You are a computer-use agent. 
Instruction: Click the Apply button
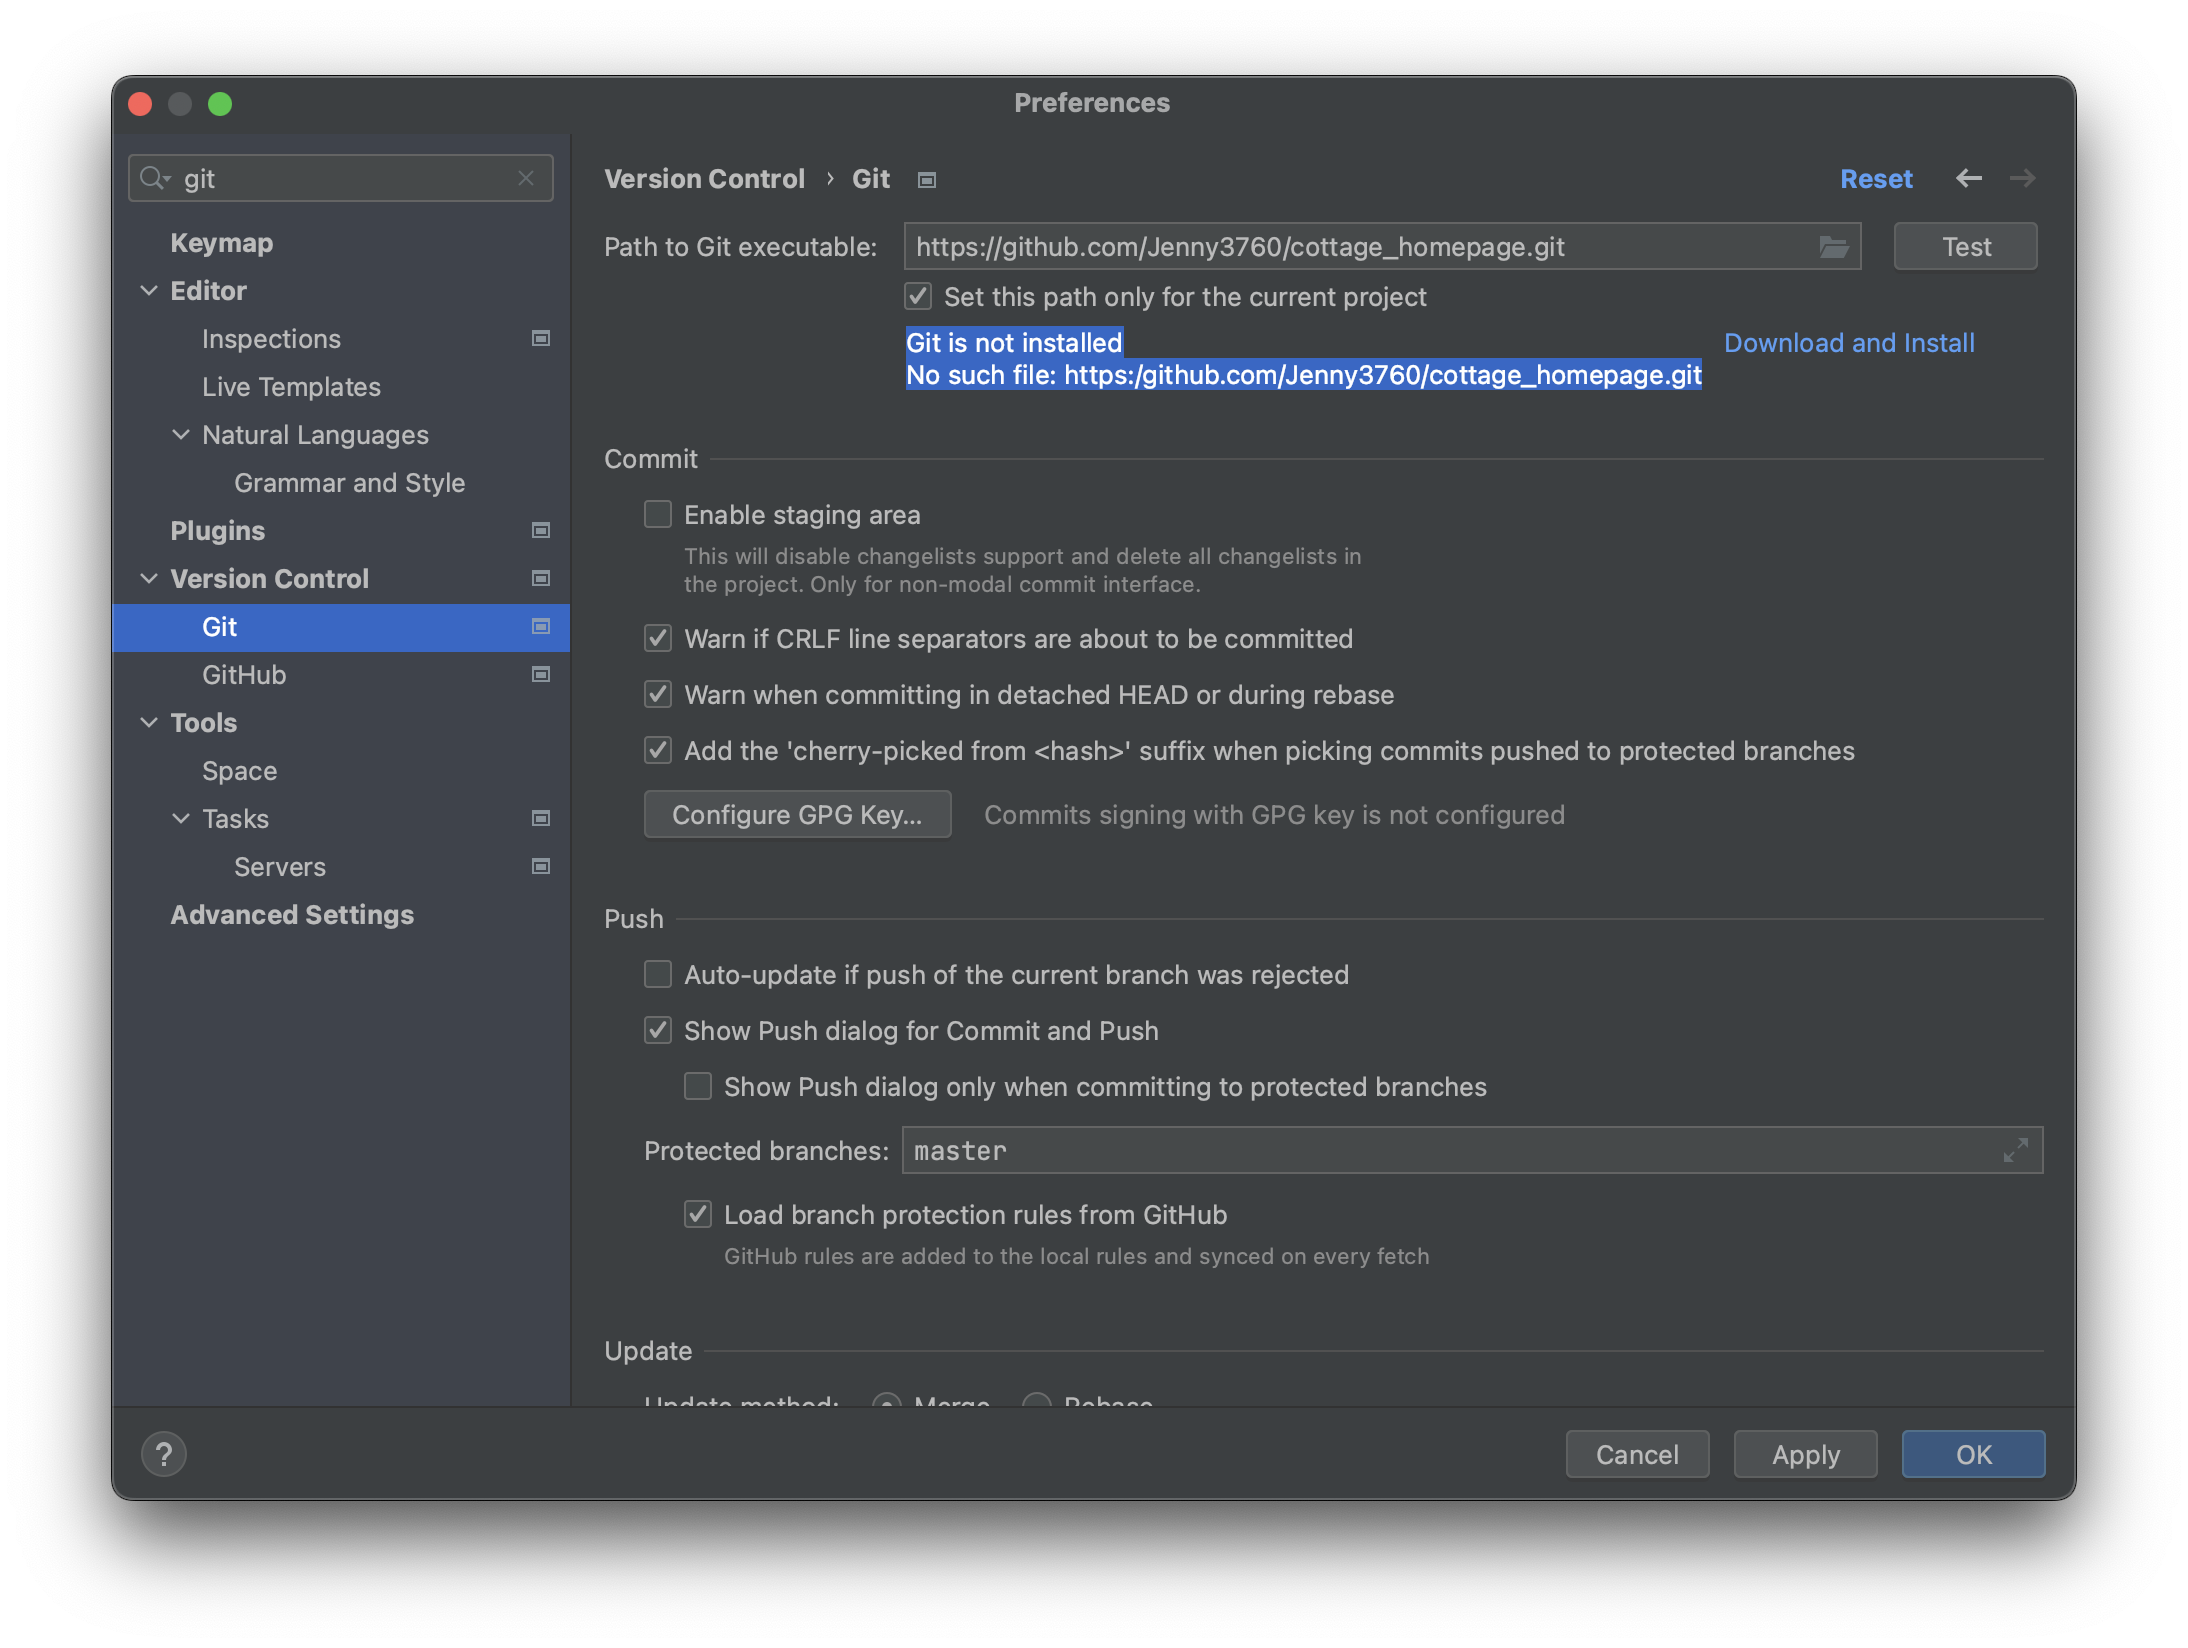[1805, 1454]
